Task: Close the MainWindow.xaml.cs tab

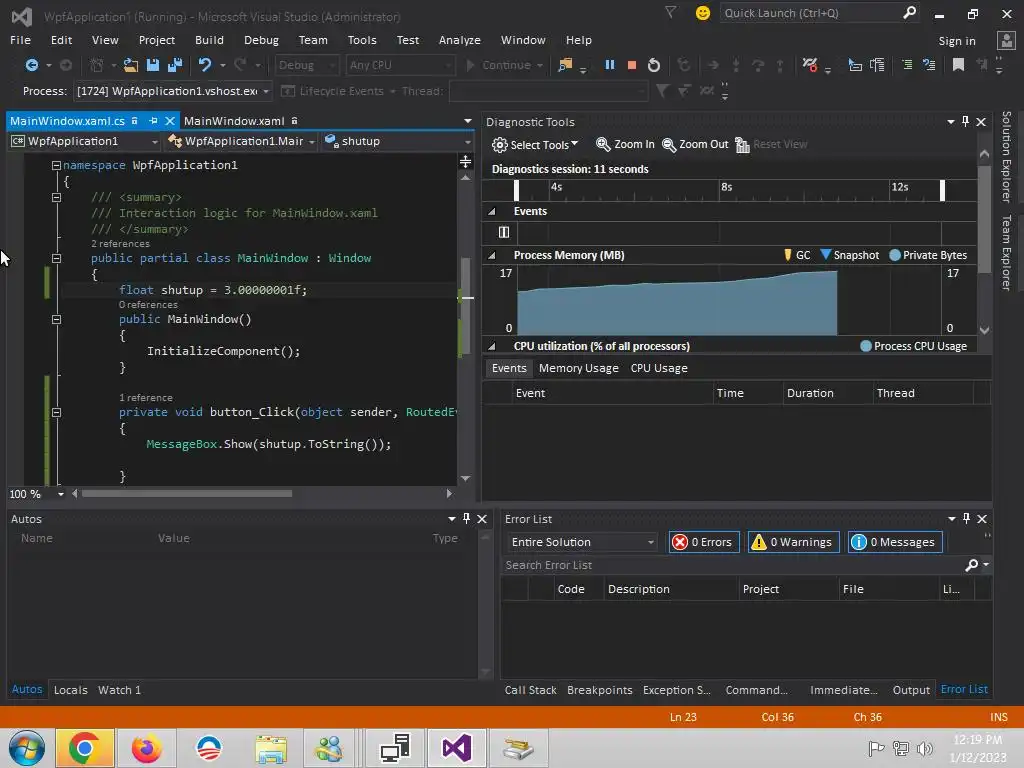Action: (170, 121)
